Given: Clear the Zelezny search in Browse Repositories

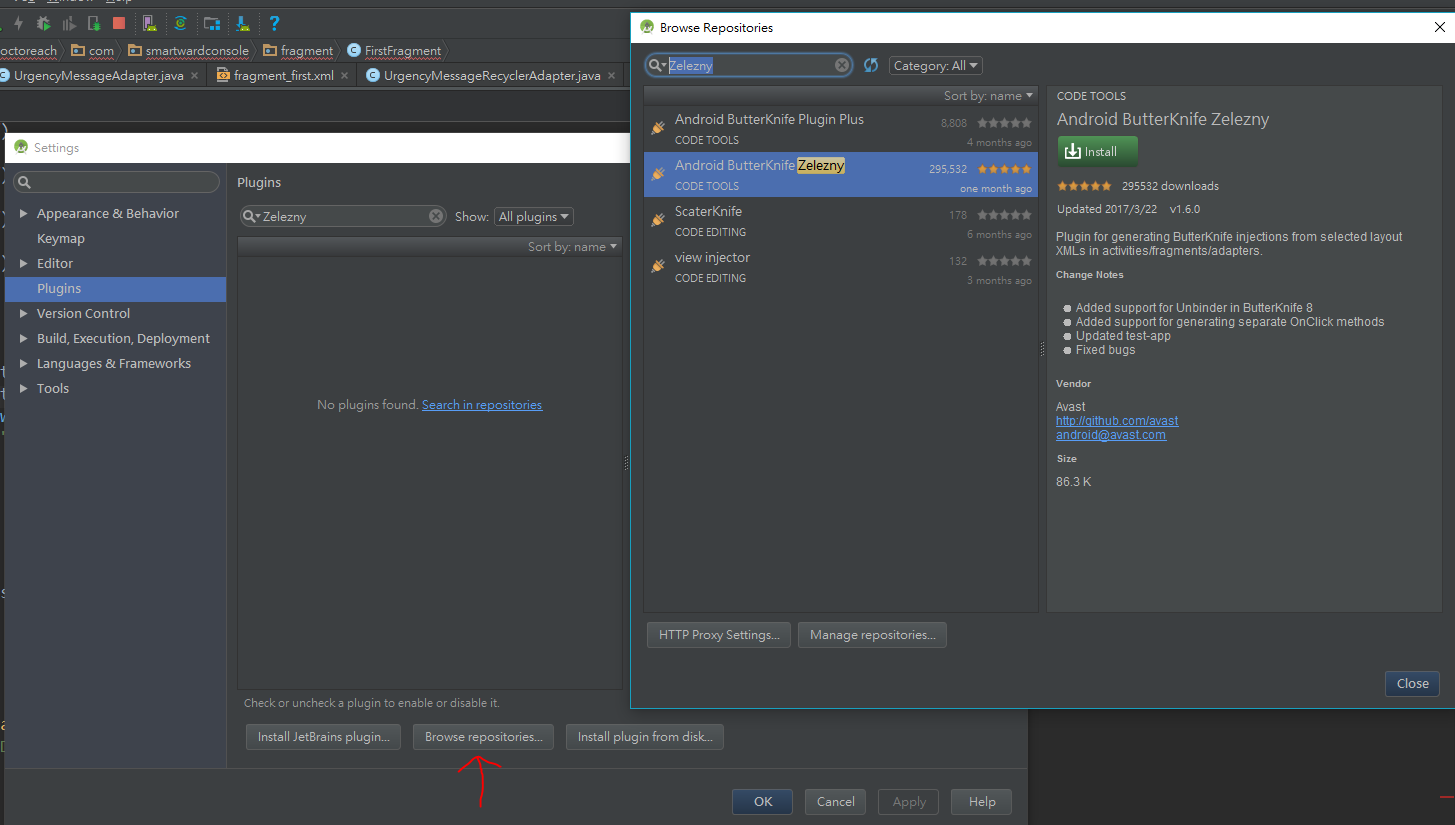Looking at the screenshot, I should 842,65.
